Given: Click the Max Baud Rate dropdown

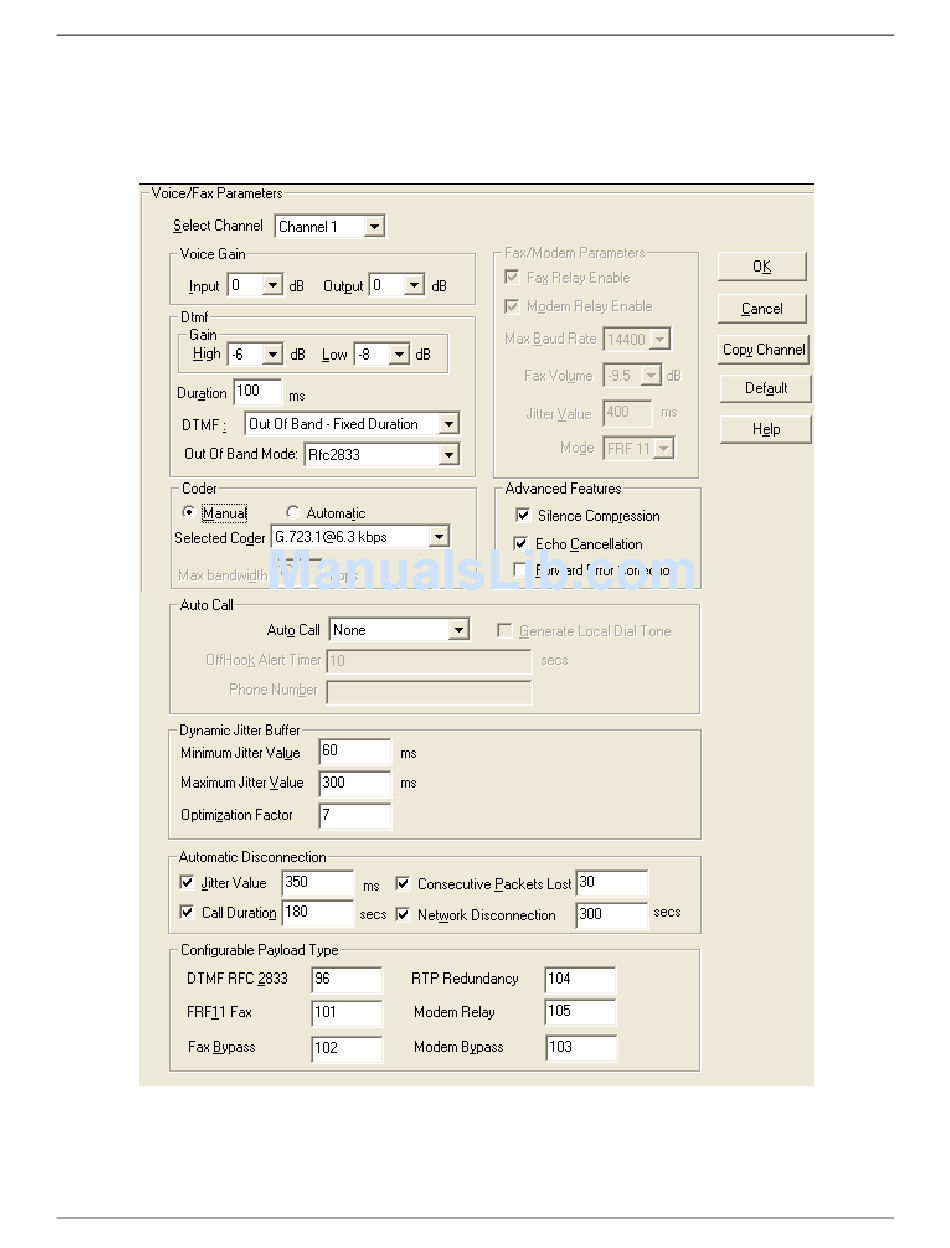Looking at the screenshot, I should [636, 339].
